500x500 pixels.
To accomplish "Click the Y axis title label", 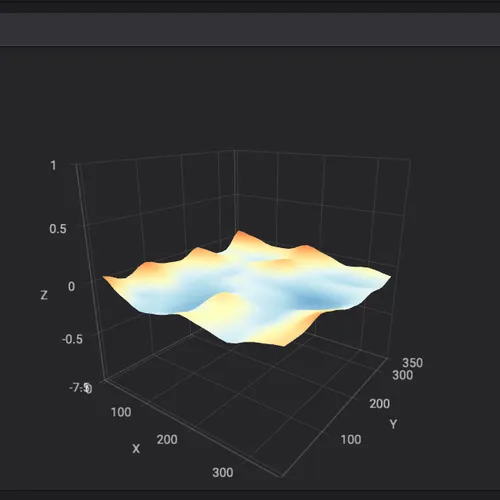I will [393, 424].
